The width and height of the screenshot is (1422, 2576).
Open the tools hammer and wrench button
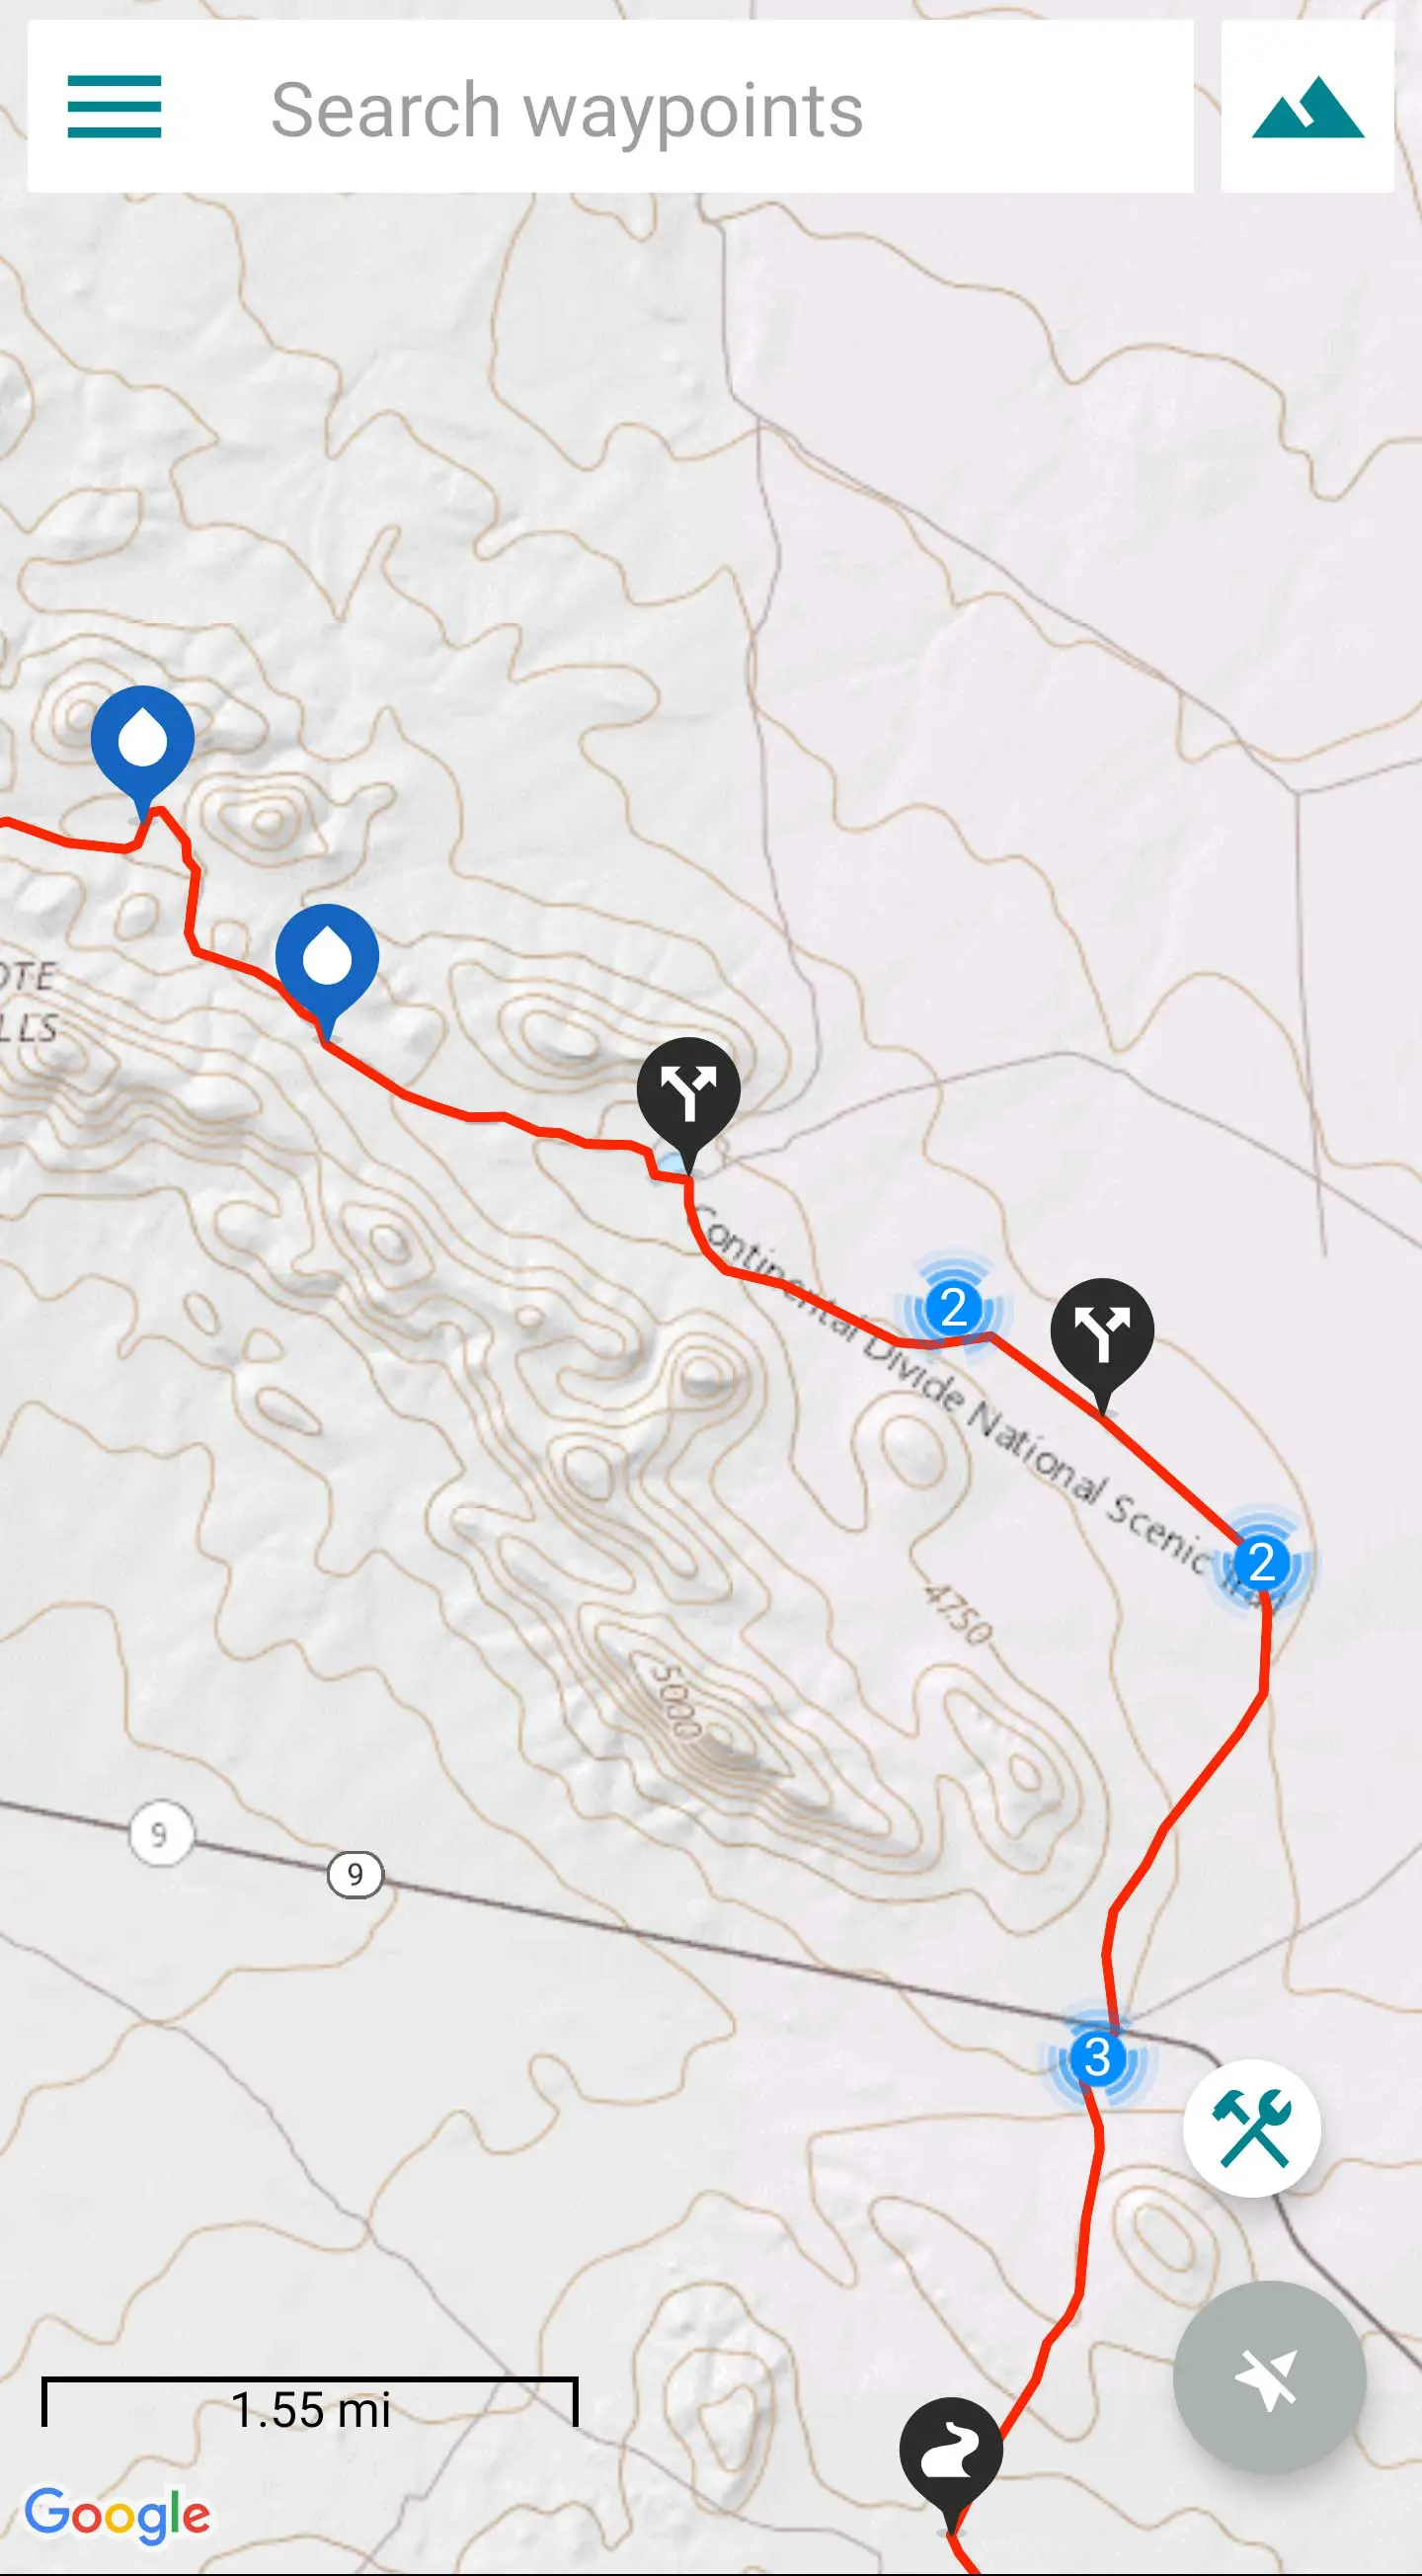click(1252, 2129)
